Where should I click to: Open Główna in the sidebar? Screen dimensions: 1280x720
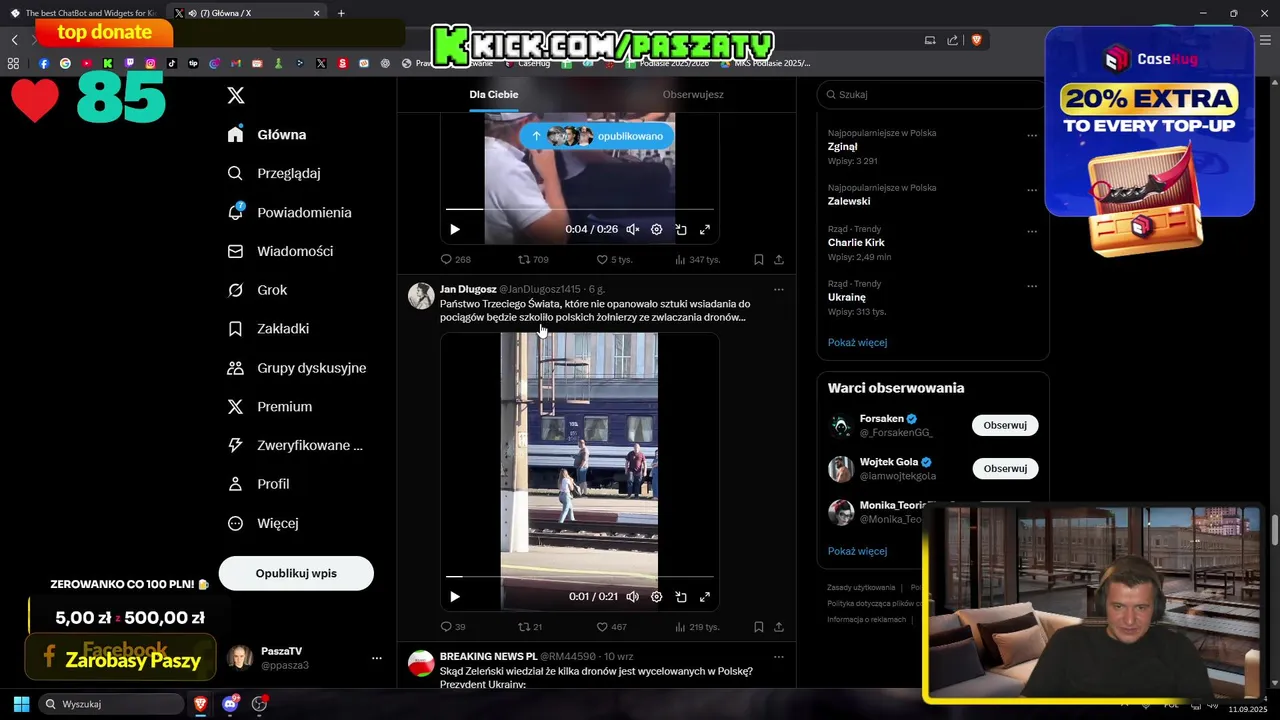coord(267,135)
